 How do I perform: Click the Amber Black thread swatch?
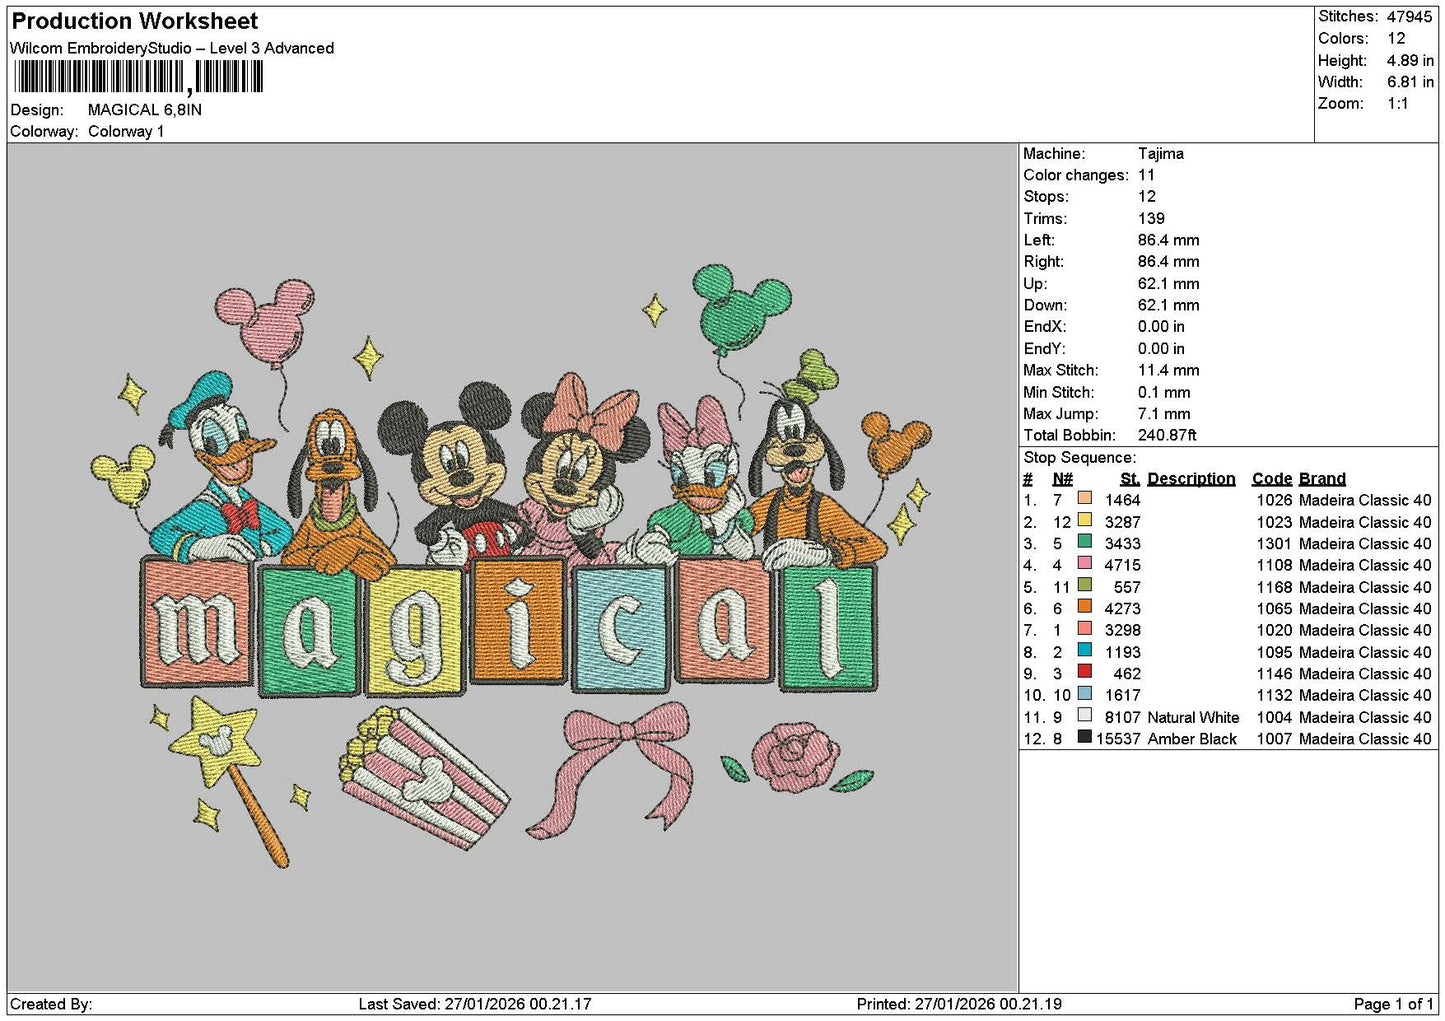(1084, 737)
